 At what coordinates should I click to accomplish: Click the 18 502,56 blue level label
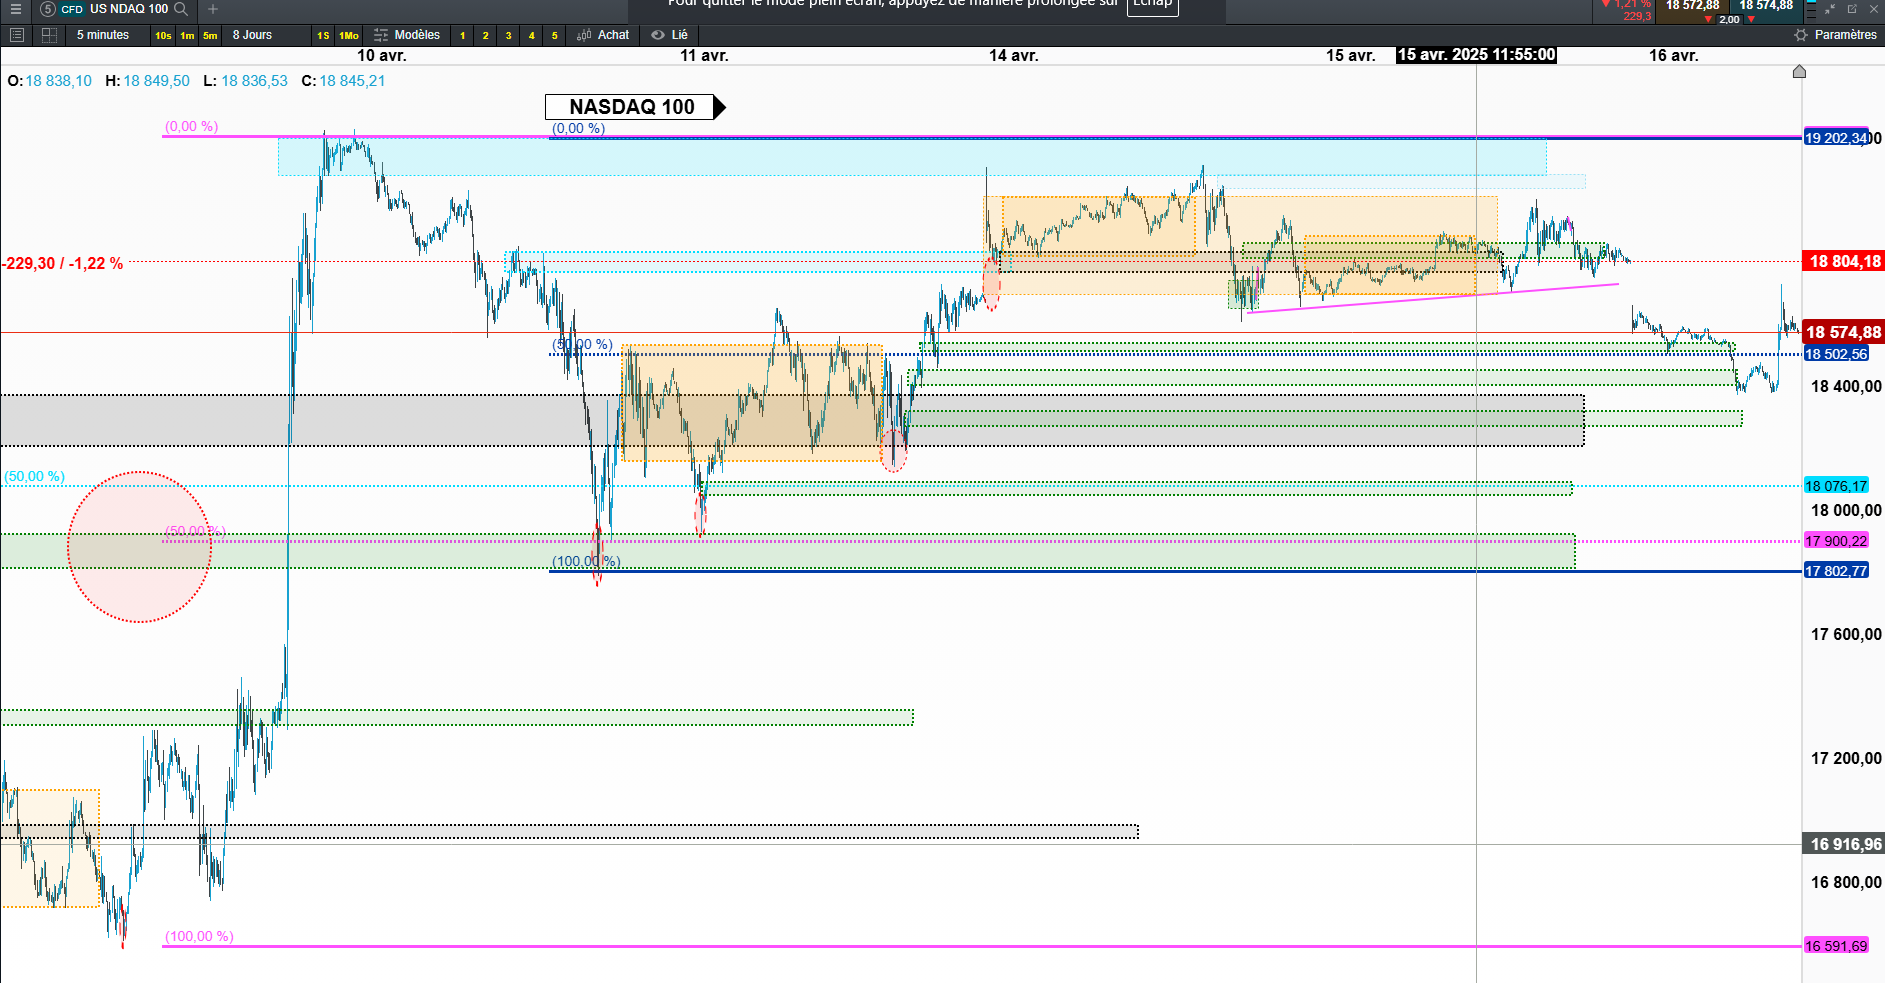1836,354
